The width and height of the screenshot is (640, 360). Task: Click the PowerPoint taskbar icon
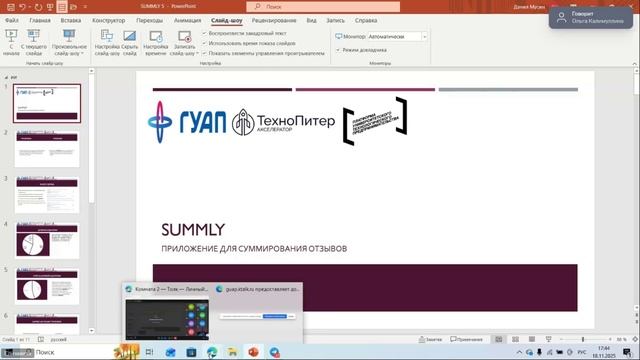click(x=253, y=352)
